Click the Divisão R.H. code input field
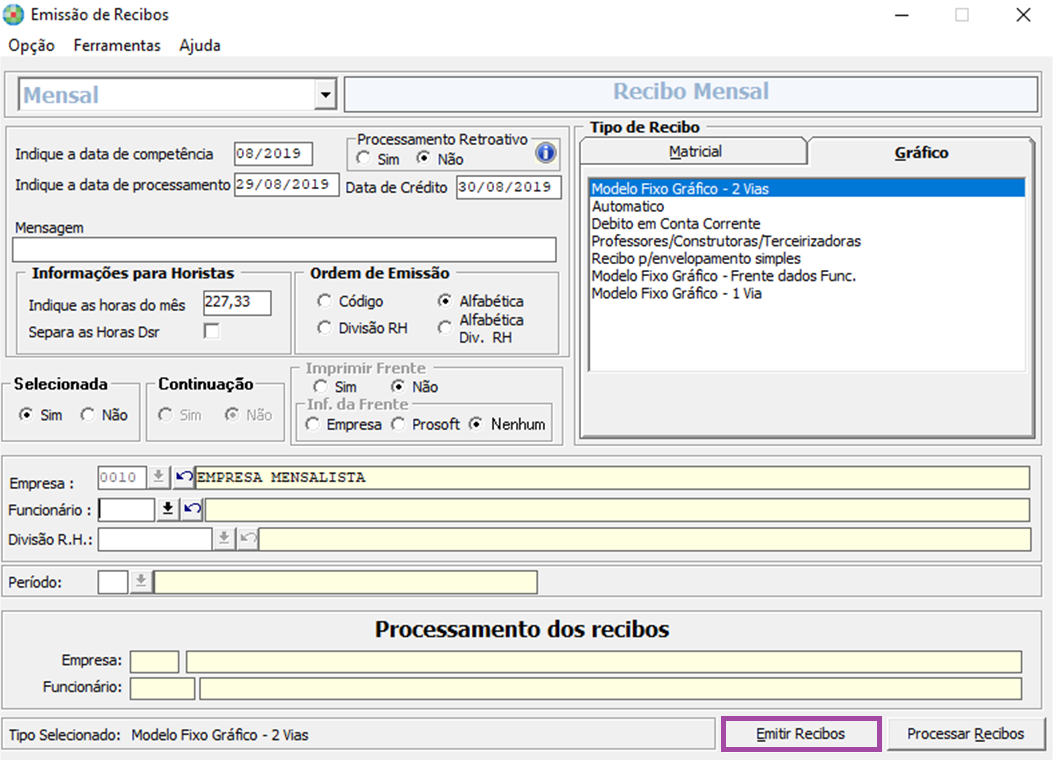1053x760 pixels. 154,539
